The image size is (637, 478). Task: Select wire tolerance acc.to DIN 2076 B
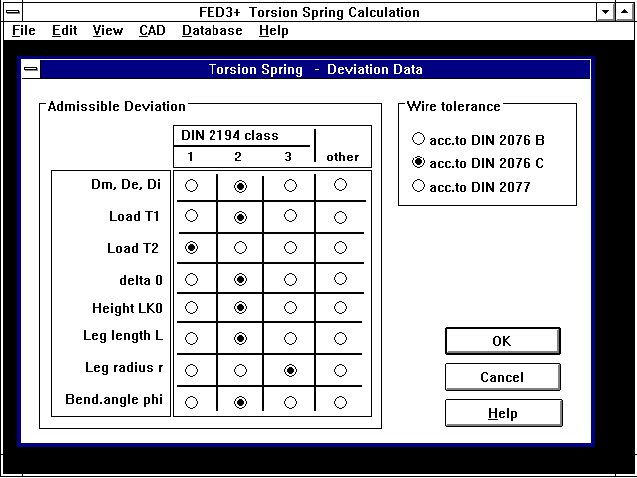click(418, 139)
